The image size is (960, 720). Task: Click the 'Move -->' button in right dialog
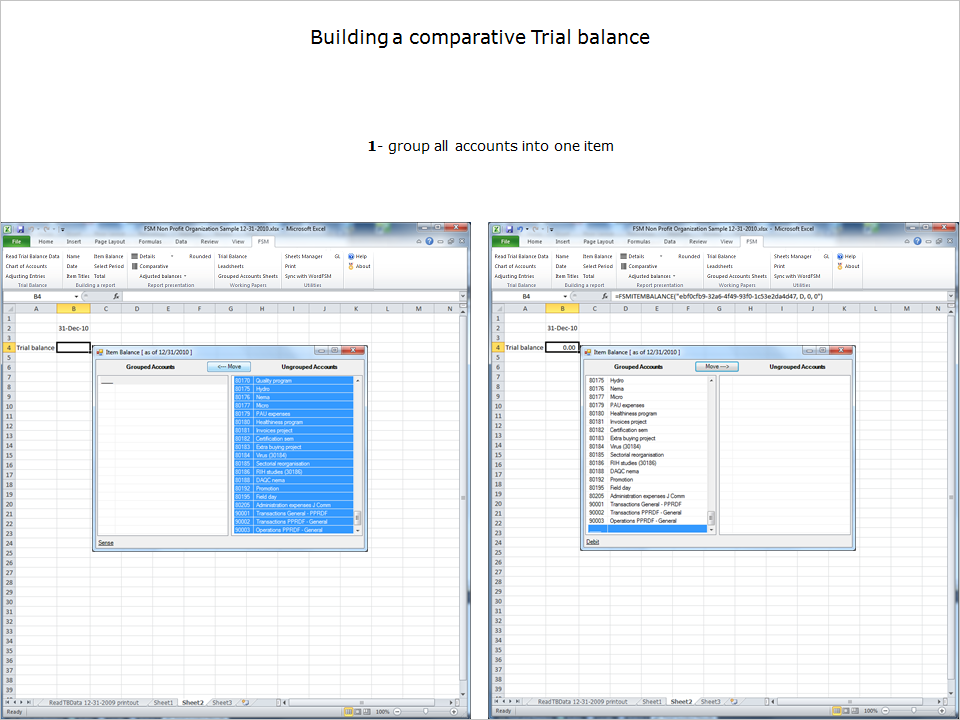(717, 367)
